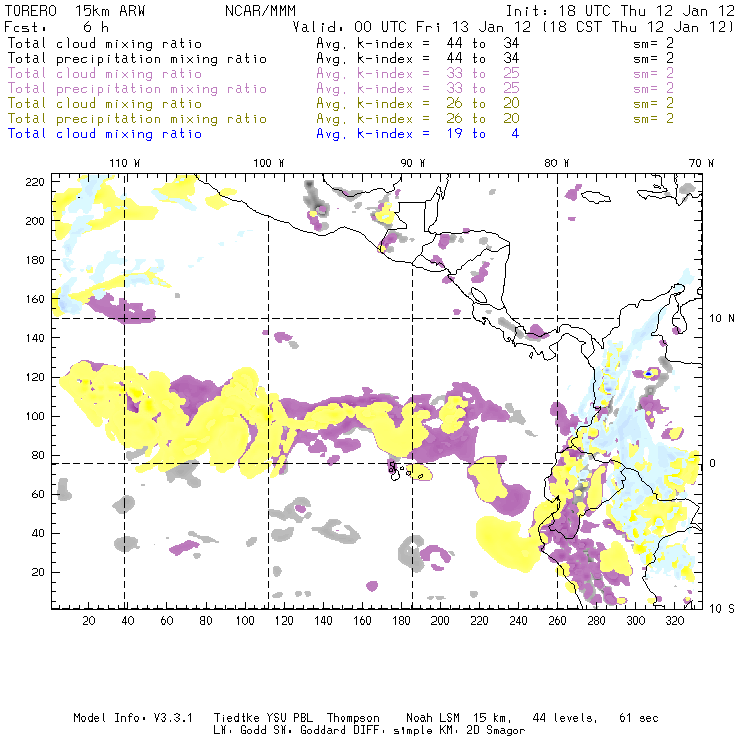Click the "220" vertical axis grid number

pyautogui.click(x=35, y=182)
